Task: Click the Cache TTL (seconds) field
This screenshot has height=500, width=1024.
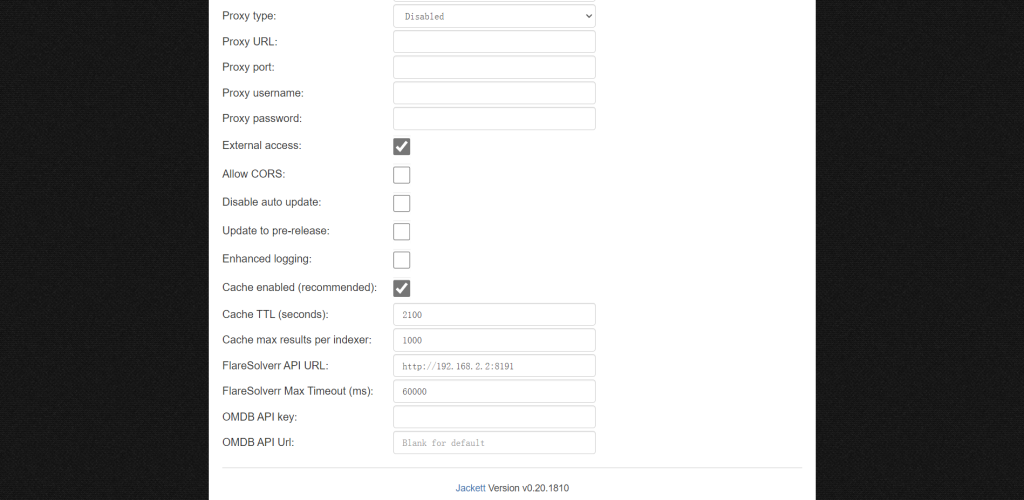Action: click(x=494, y=314)
